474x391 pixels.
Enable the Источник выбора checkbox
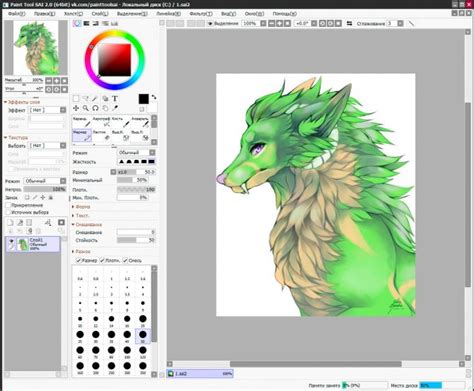(x=9, y=212)
